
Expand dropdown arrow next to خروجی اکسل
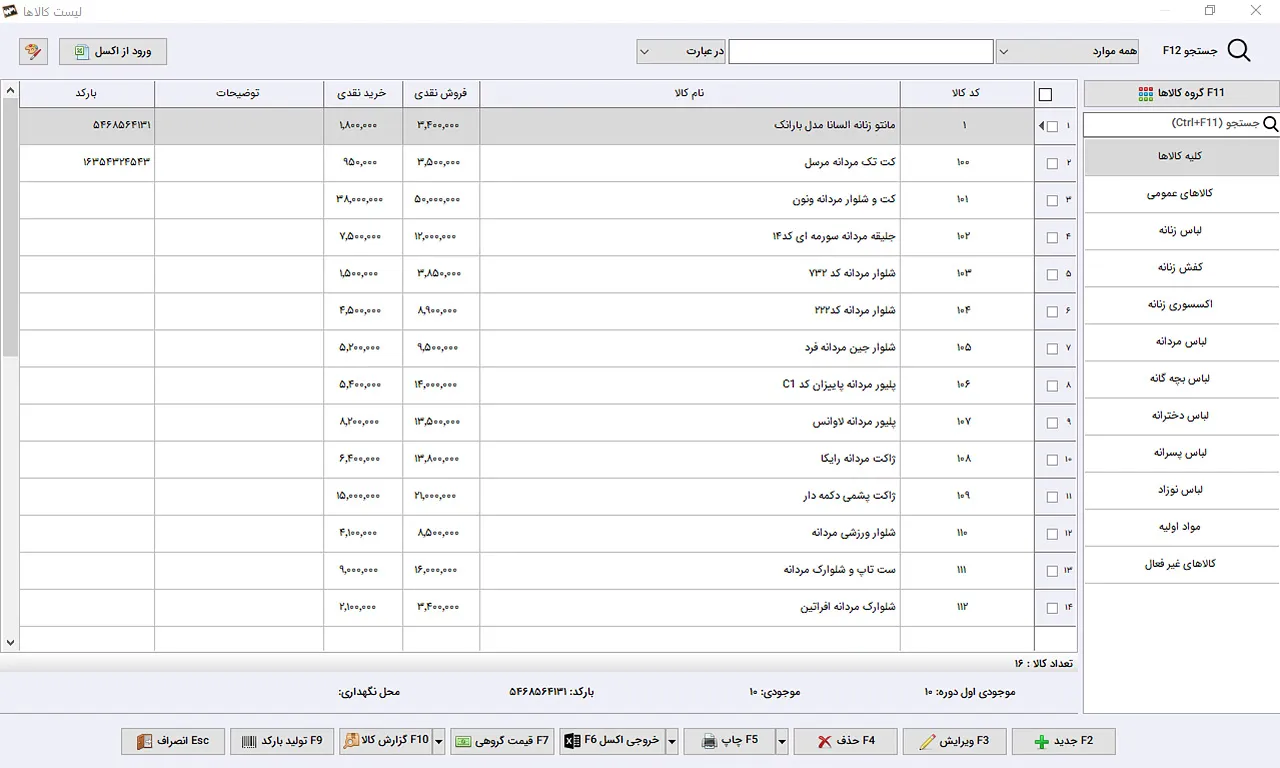click(672, 741)
